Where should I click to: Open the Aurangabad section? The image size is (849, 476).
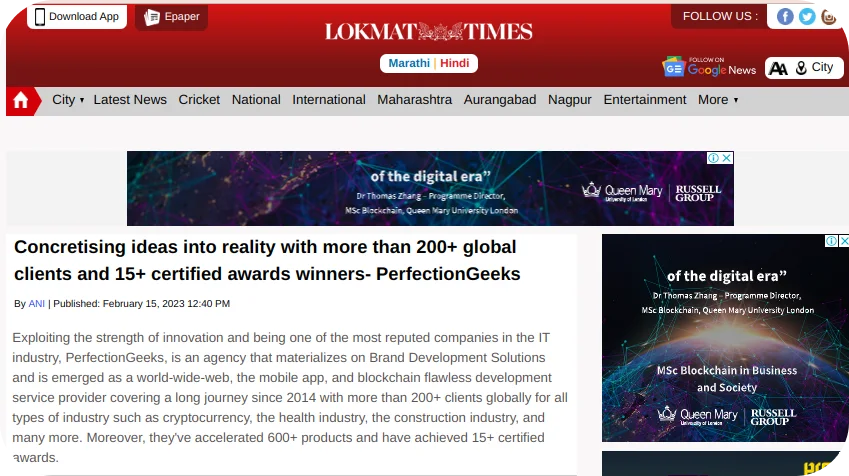click(x=500, y=100)
